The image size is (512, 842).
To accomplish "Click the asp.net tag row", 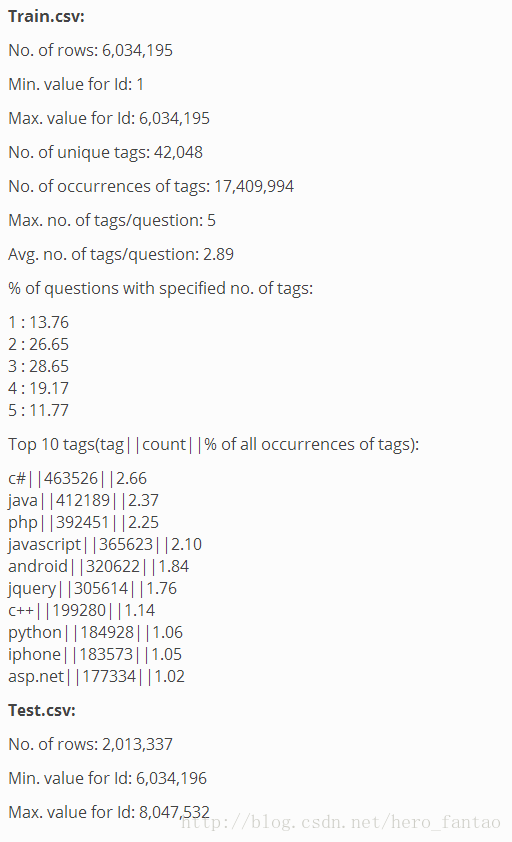I will click(x=96, y=677).
